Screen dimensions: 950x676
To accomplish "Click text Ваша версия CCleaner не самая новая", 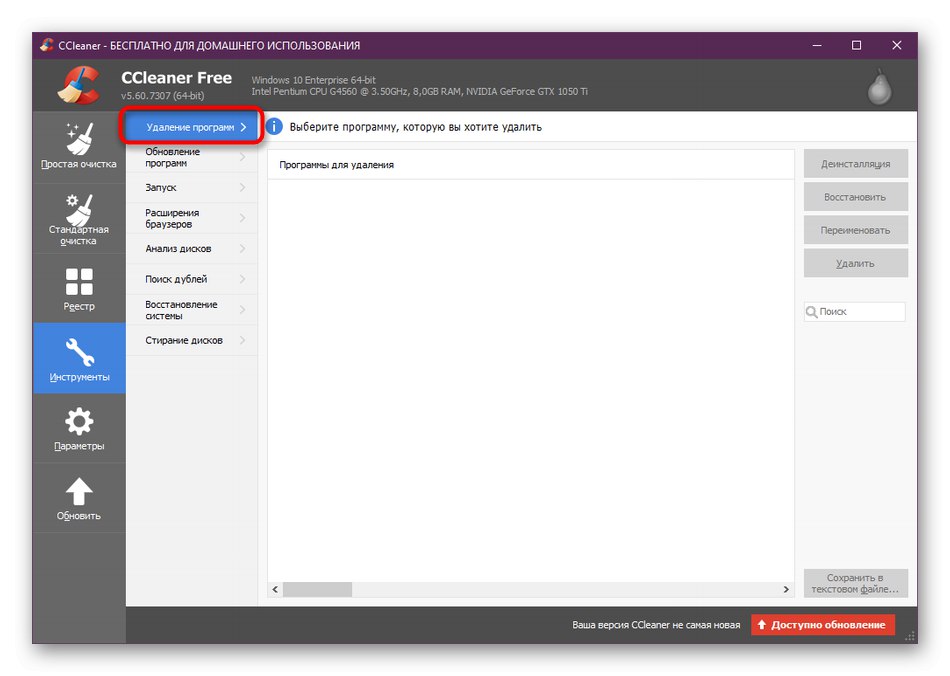I will [x=656, y=625].
